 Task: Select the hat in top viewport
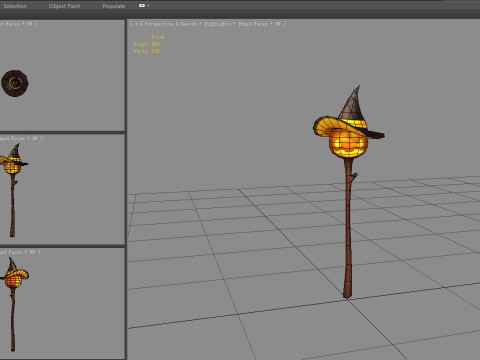point(15,83)
